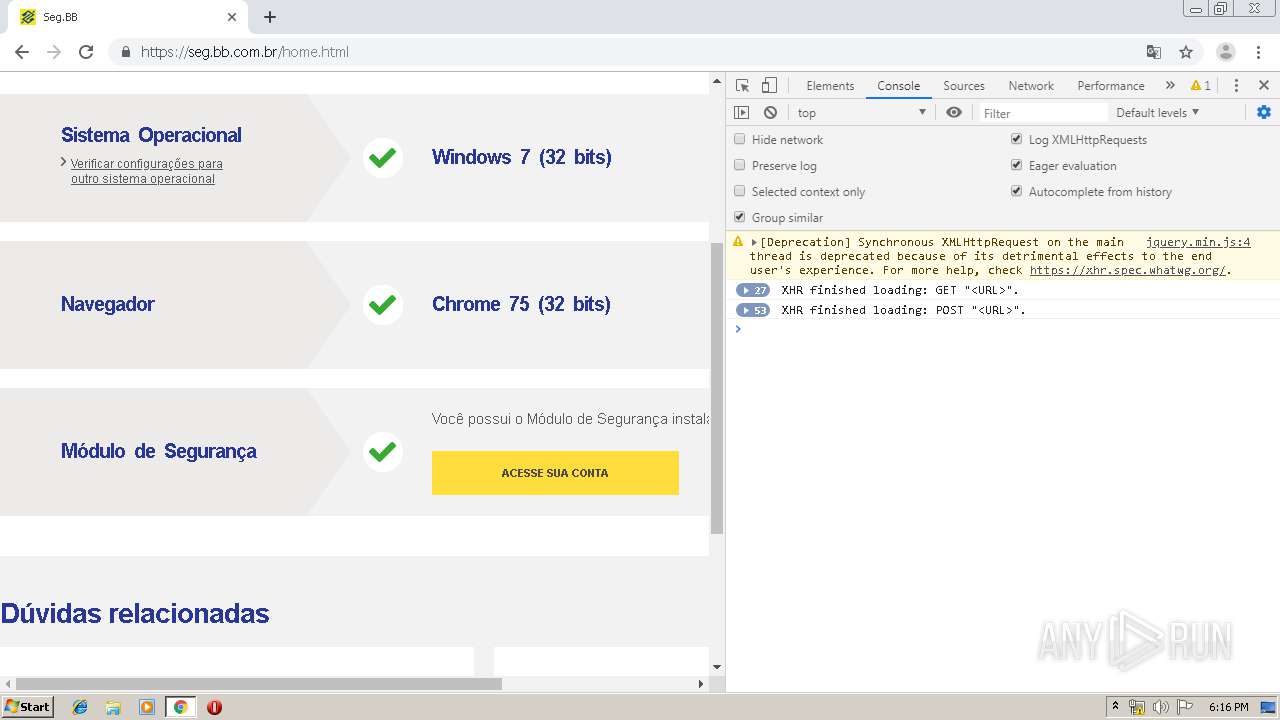Click the page scroll down arrow
This screenshot has width=1280, height=720.
(x=716, y=667)
